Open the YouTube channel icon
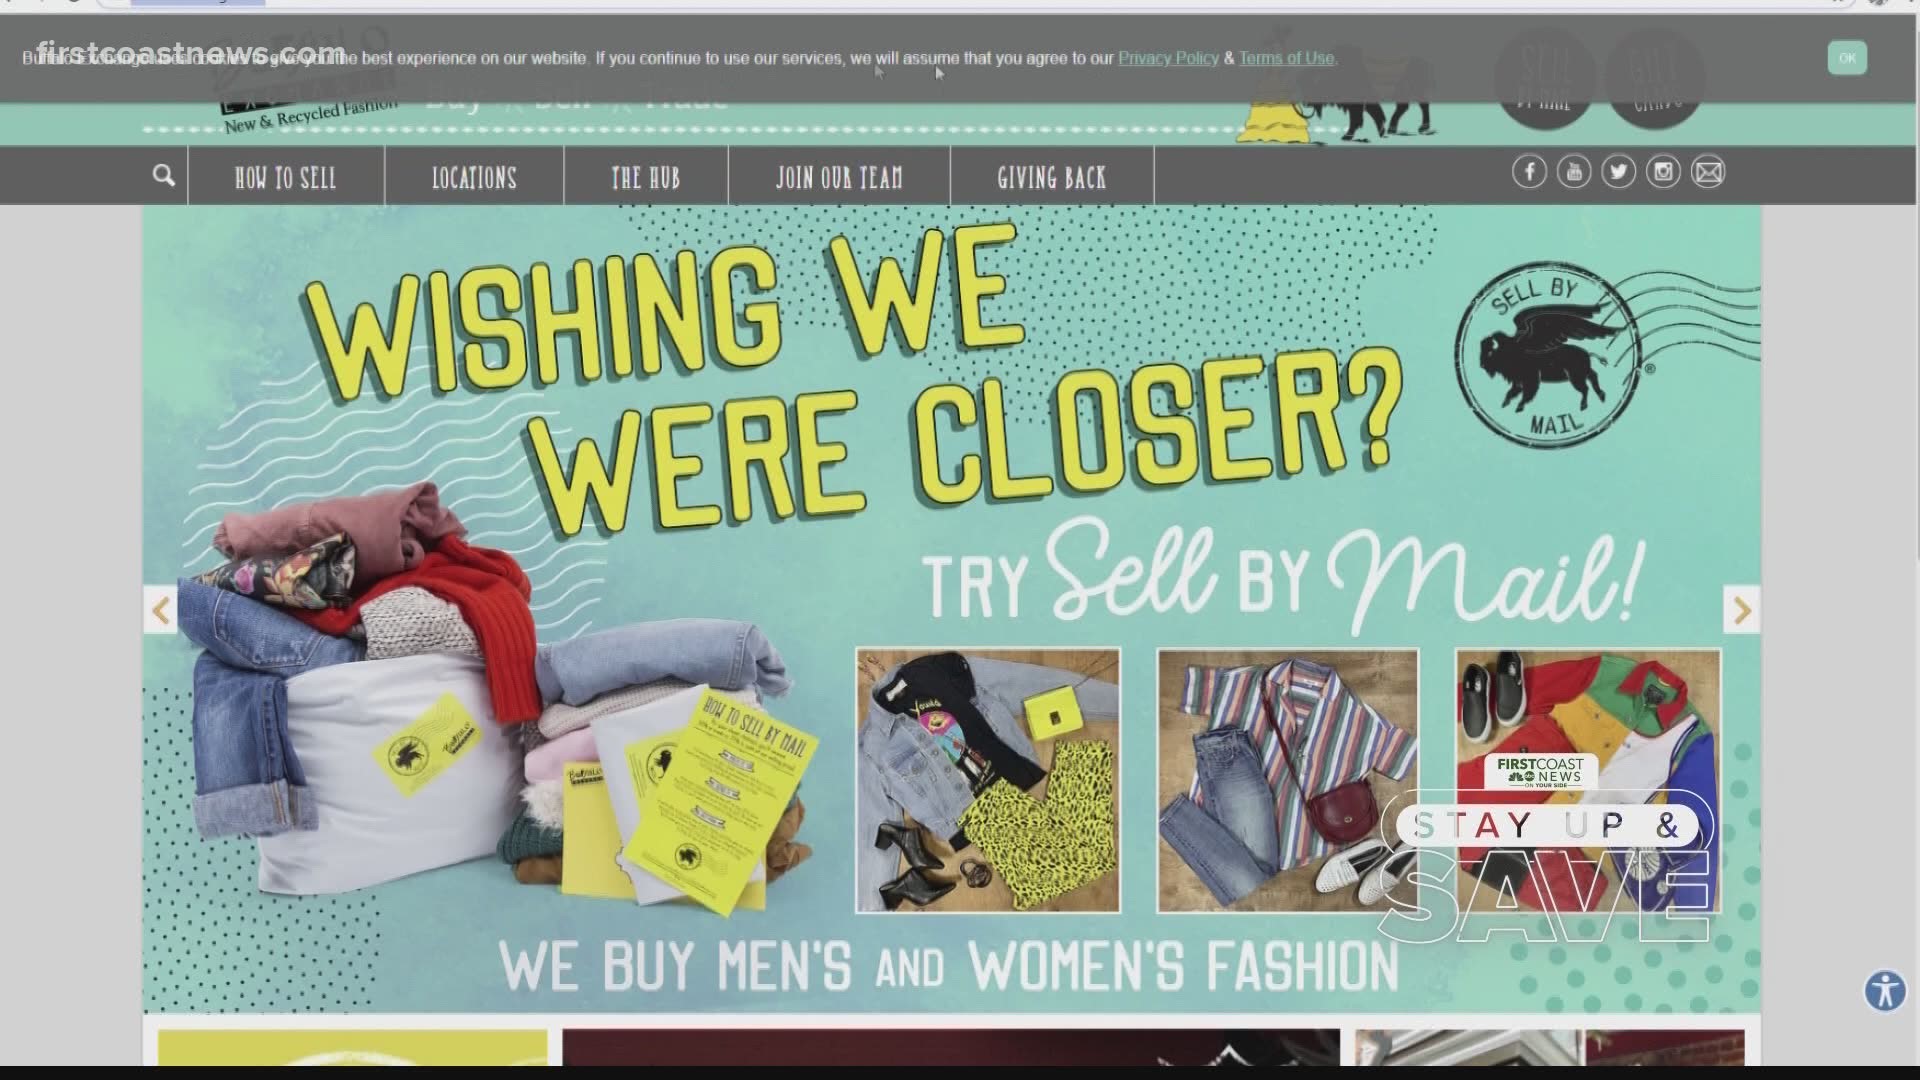This screenshot has width=1920, height=1080. pos(1574,172)
